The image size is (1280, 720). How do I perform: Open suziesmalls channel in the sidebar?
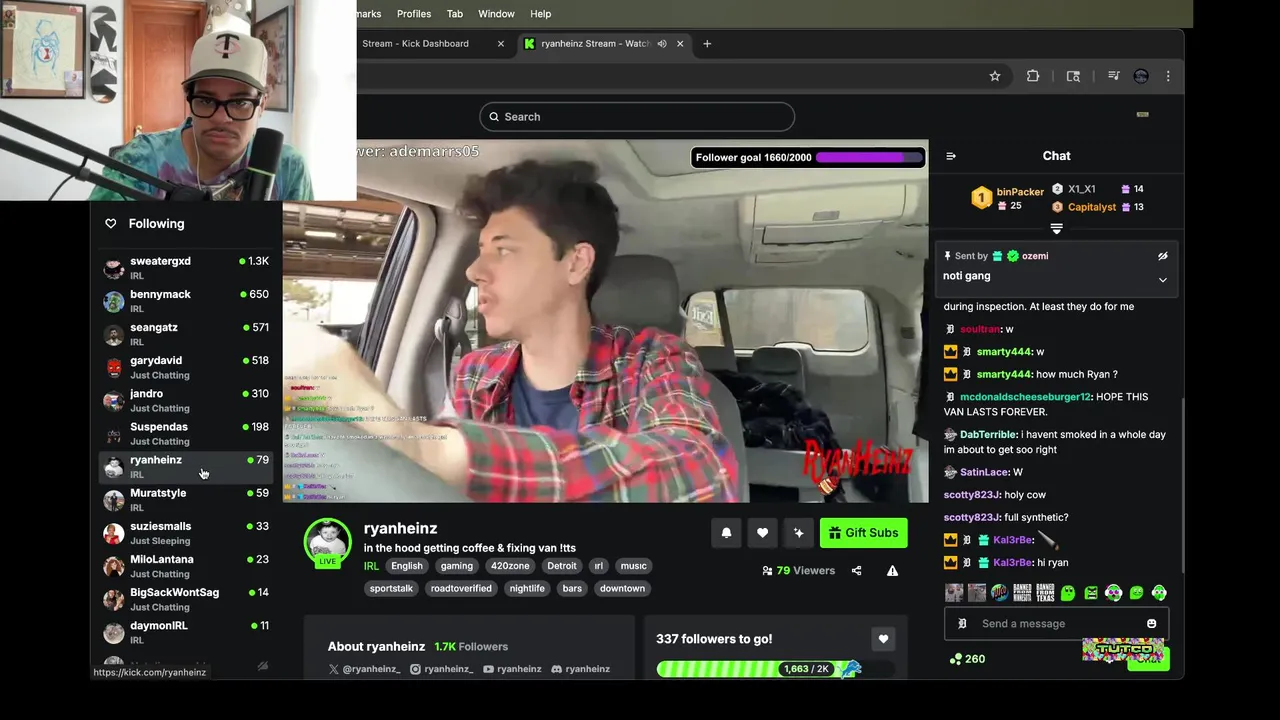[x=186, y=533]
